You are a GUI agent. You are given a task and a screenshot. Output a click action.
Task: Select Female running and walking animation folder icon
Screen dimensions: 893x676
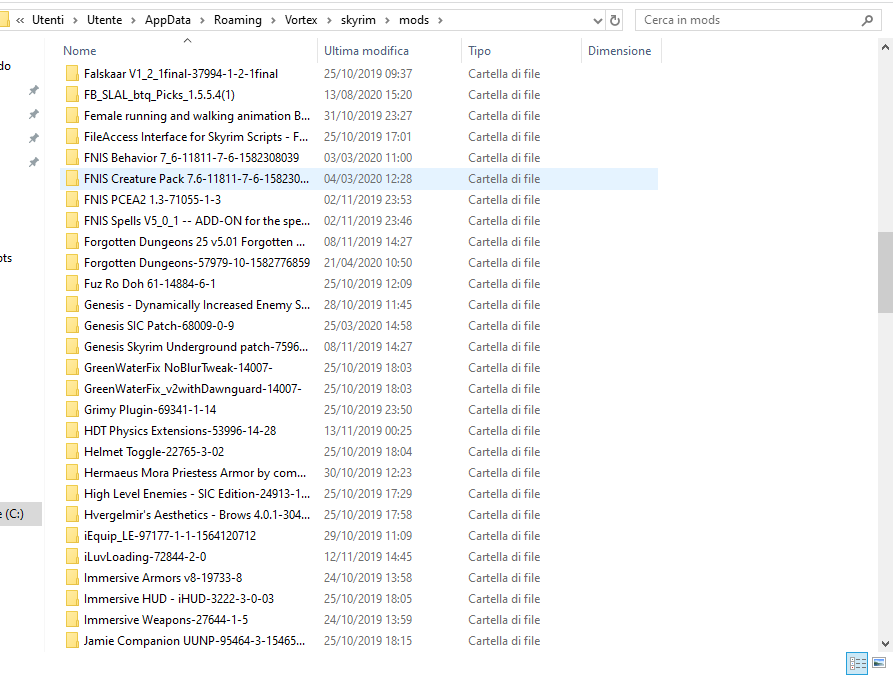72,116
